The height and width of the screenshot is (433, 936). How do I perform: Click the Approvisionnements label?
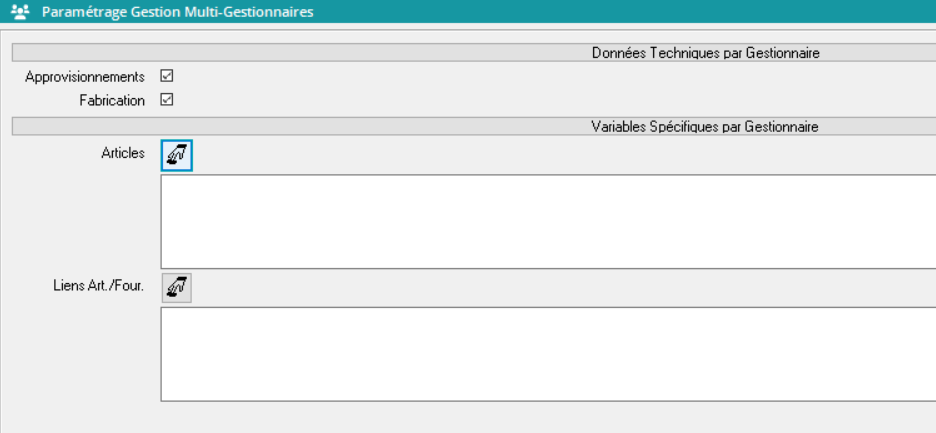pyautogui.click(x=85, y=77)
